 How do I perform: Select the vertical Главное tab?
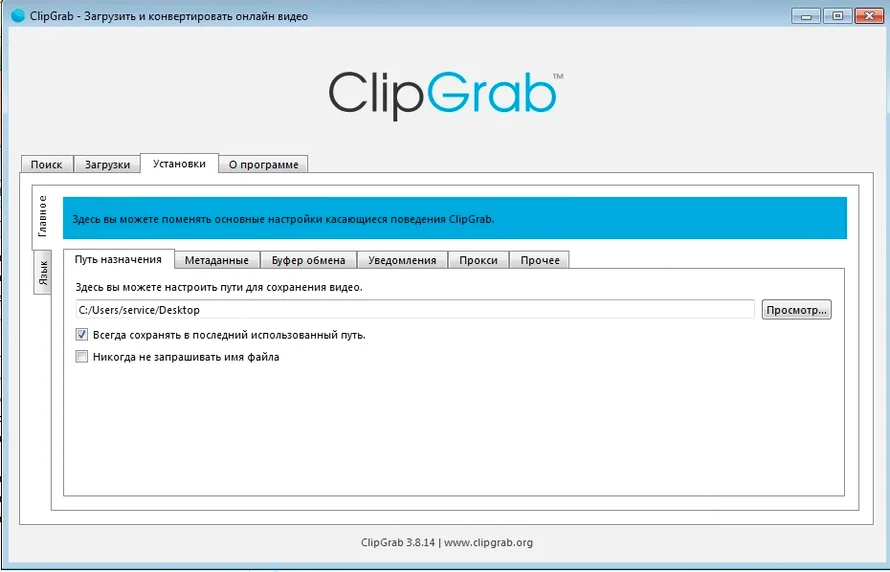[x=42, y=217]
